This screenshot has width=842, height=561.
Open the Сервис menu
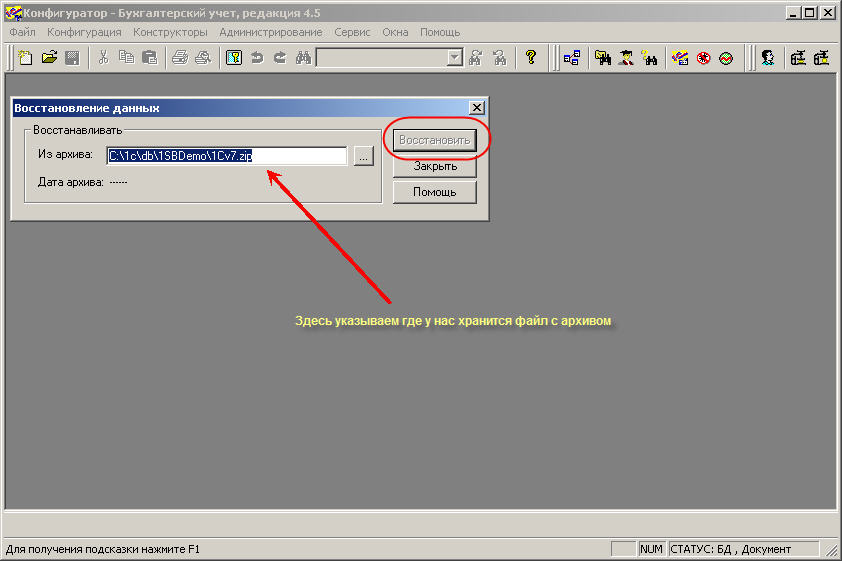pyautogui.click(x=352, y=32)
